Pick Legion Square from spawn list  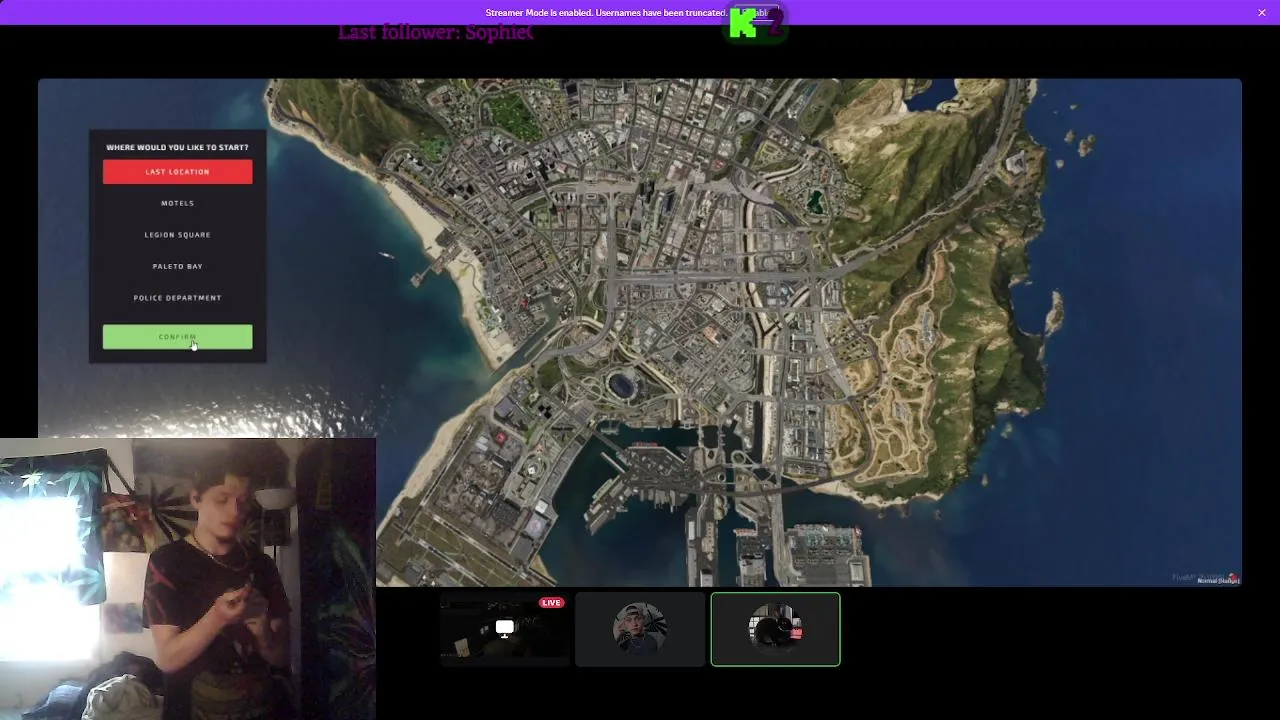click(x=177, y=235)
